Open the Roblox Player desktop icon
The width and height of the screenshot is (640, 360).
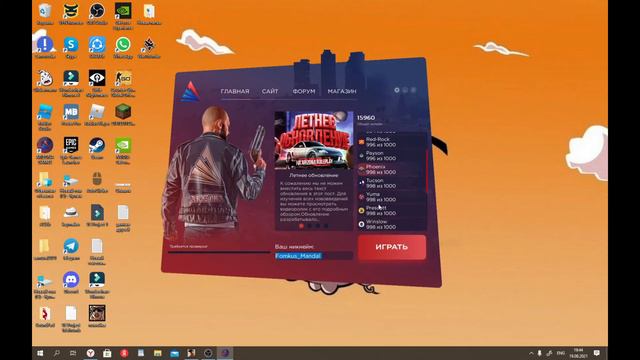click(x=97, y=114)
